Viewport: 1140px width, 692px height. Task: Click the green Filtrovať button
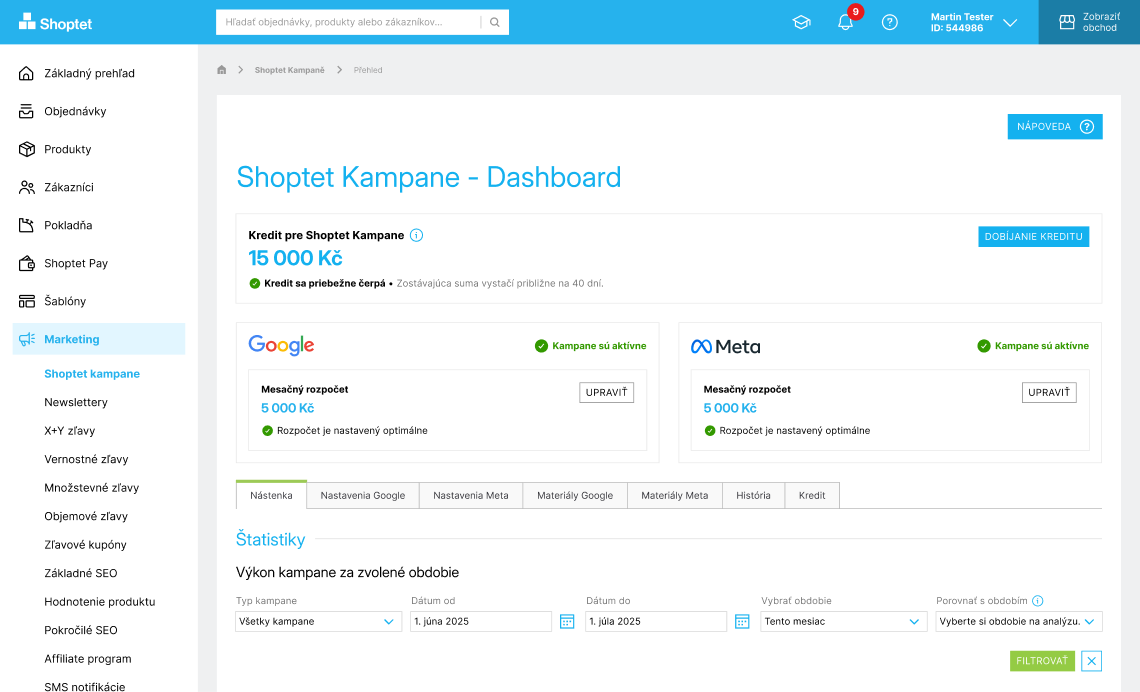click(1042, 661)
